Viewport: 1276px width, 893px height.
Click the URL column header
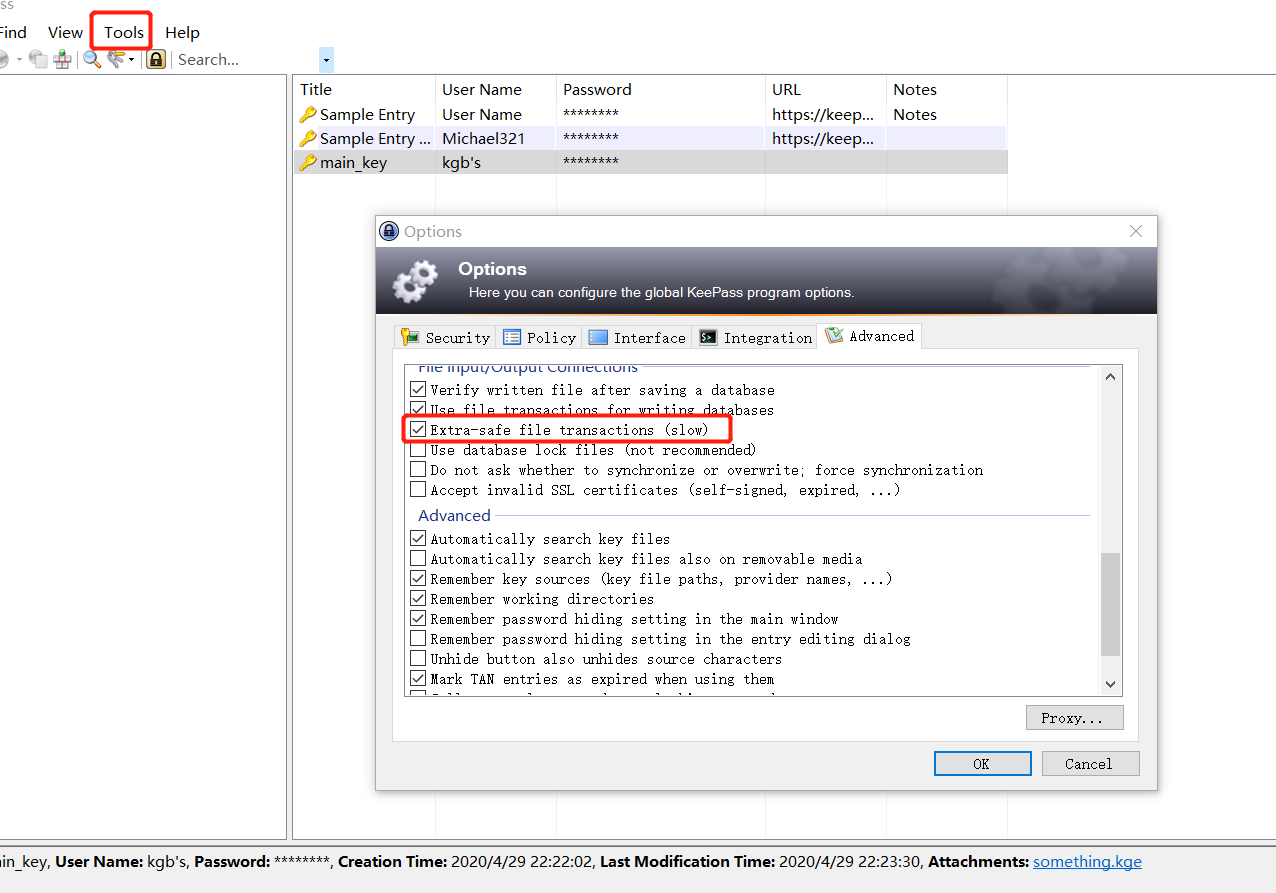[x=825, y=89]
